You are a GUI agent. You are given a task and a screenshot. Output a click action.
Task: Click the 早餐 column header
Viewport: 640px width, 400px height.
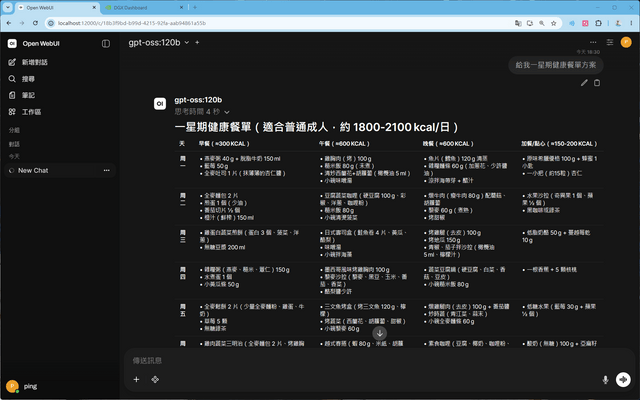pyautogui.click(x=224, y=144)
